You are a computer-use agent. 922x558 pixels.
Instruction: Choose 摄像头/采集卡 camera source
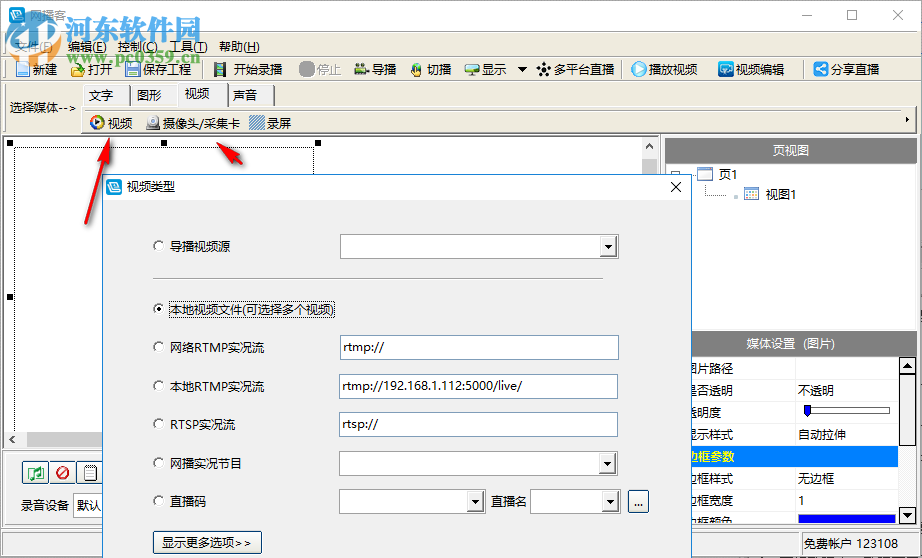[193, 123]
